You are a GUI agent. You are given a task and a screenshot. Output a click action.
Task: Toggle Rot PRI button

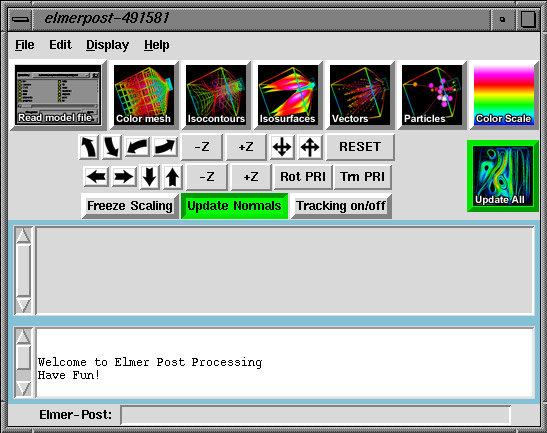(x=303, y=177)
